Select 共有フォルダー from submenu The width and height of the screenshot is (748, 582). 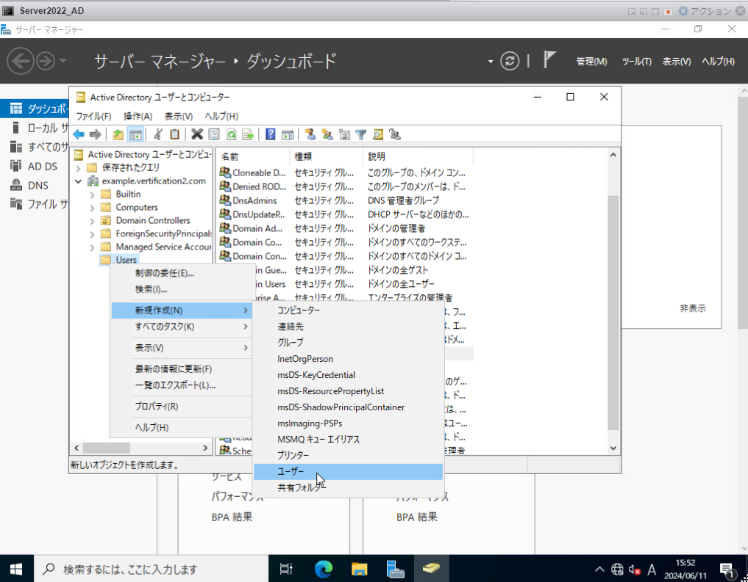click(x=348, y=488)
